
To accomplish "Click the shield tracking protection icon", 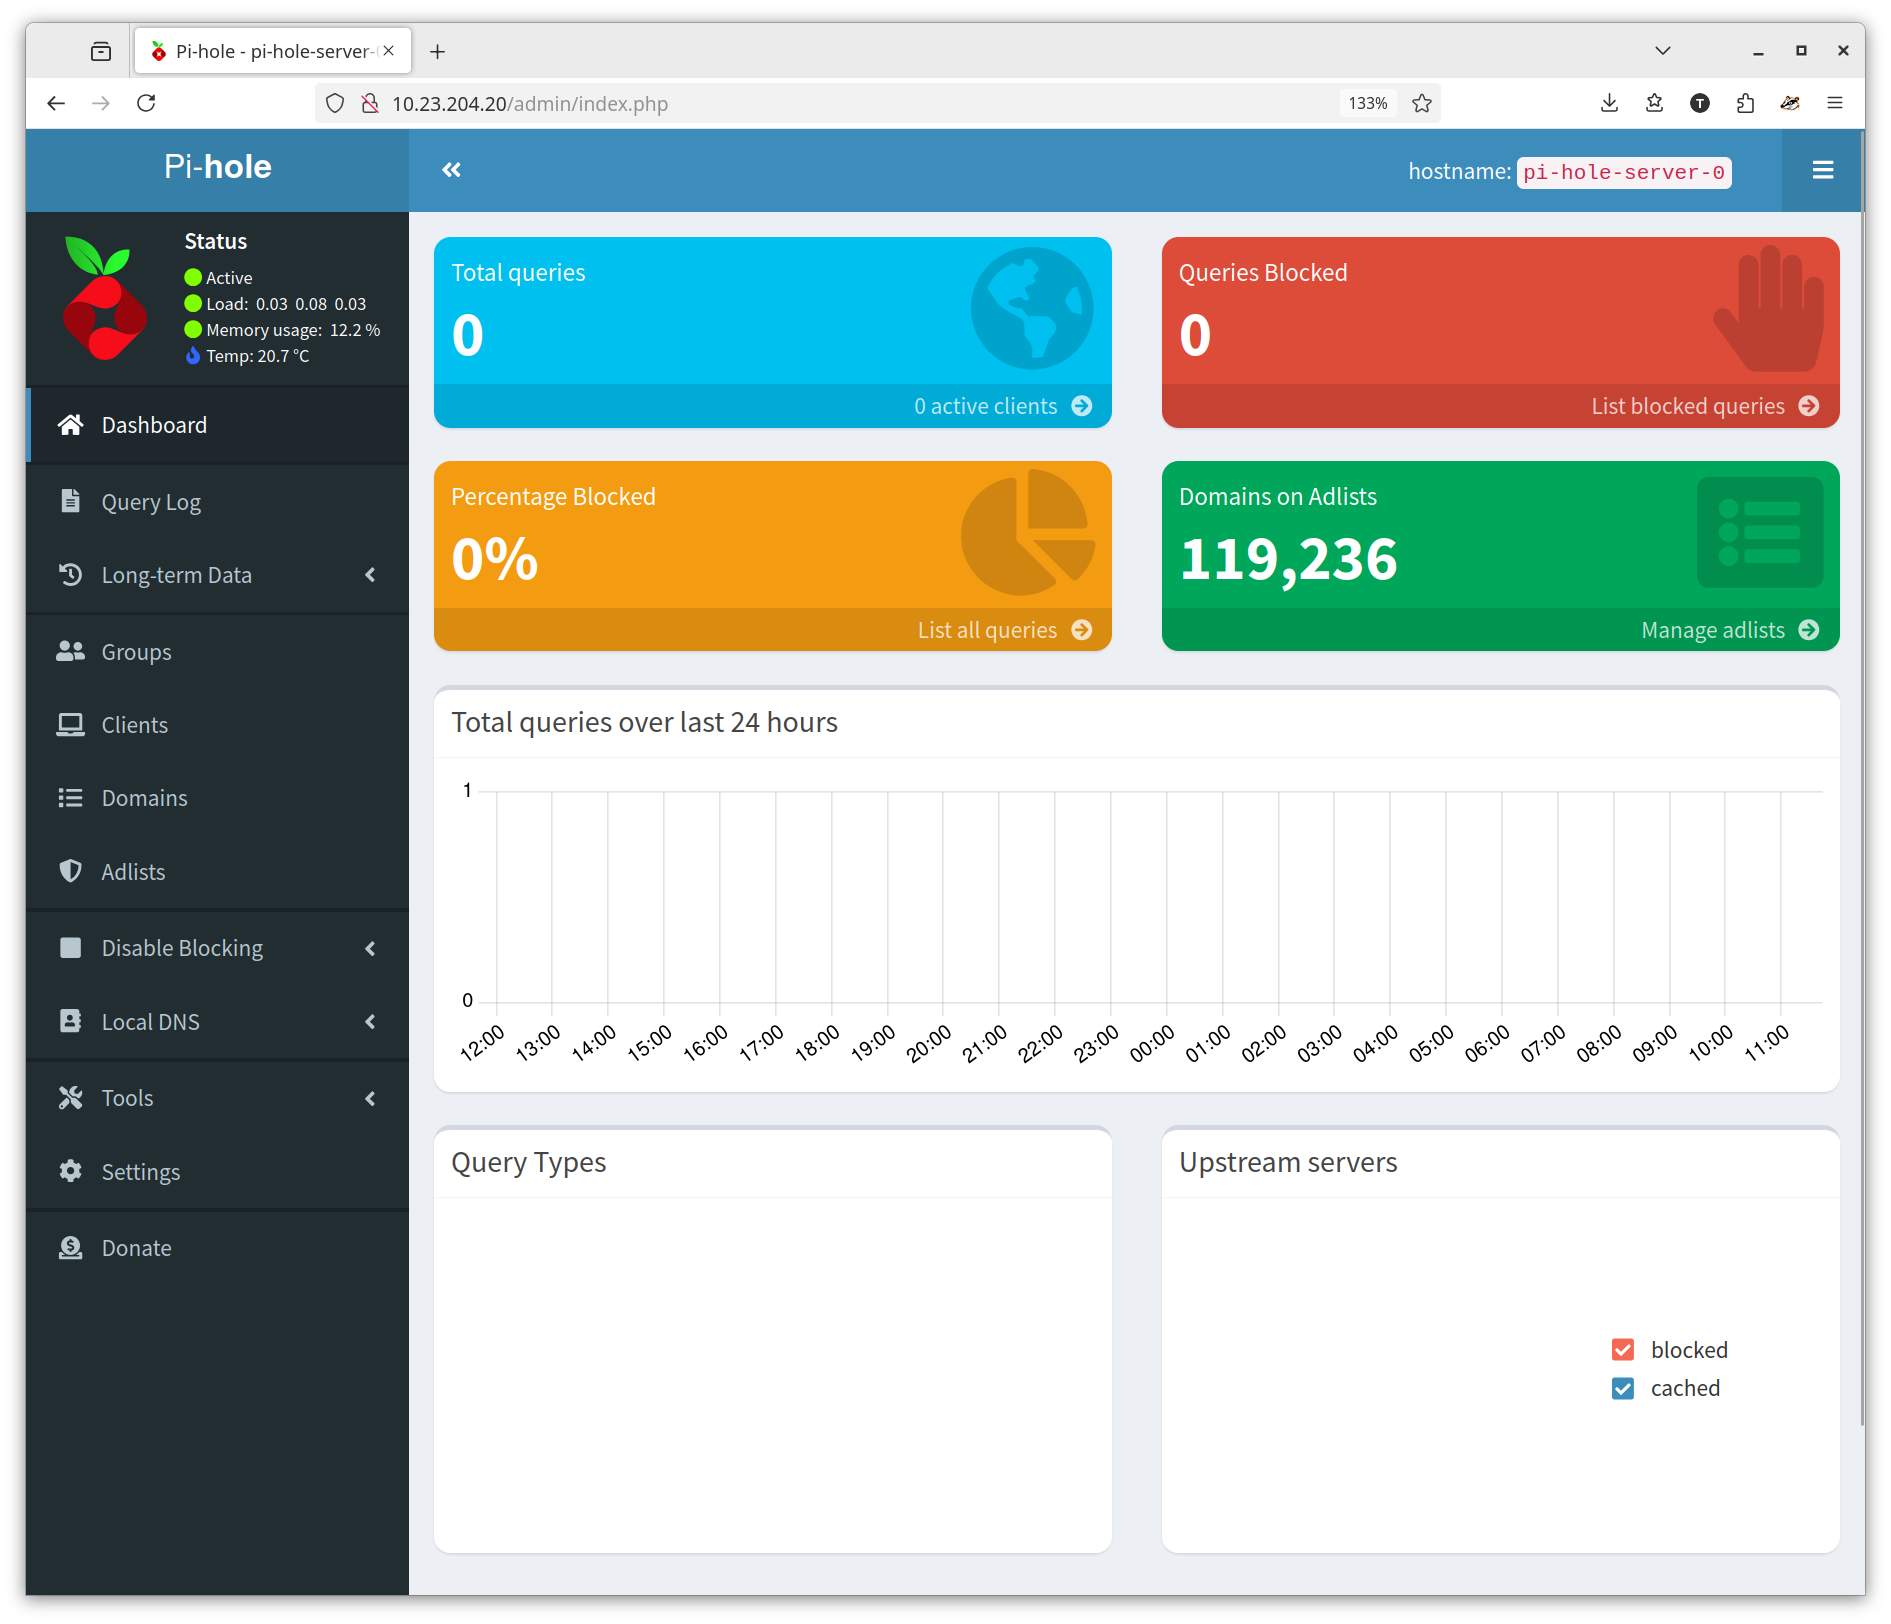I will click(335, 103).
